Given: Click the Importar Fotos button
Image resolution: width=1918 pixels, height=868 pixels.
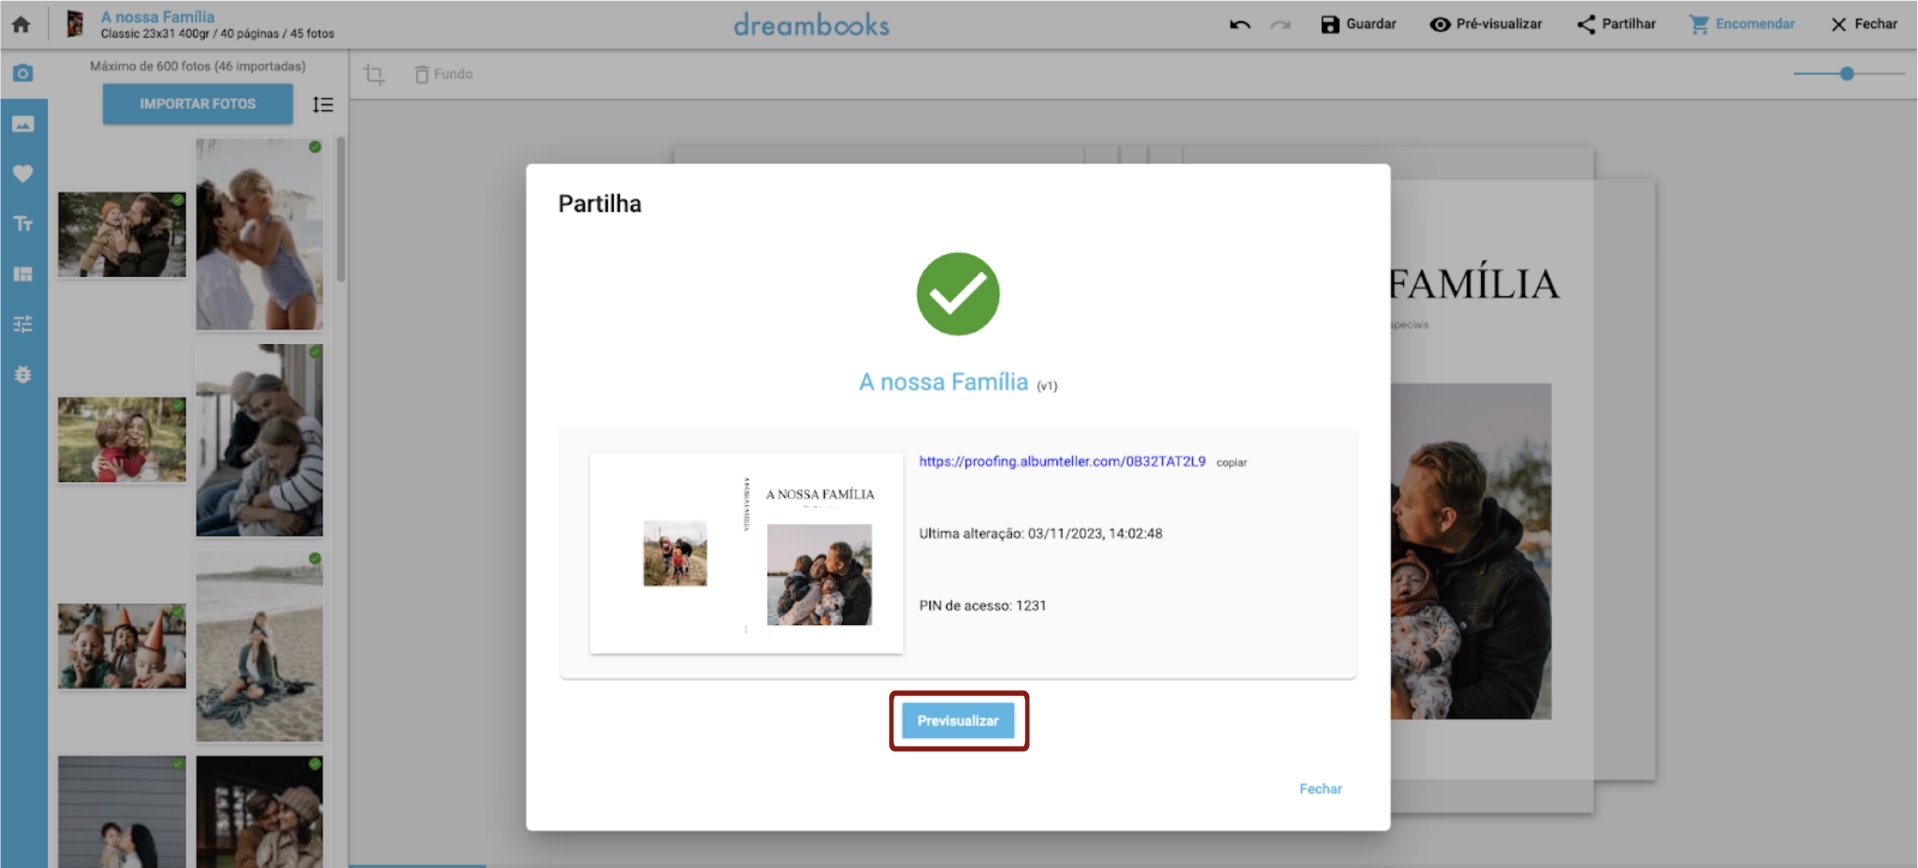Looking at the screenshot, I should click(x=197, y=104).
